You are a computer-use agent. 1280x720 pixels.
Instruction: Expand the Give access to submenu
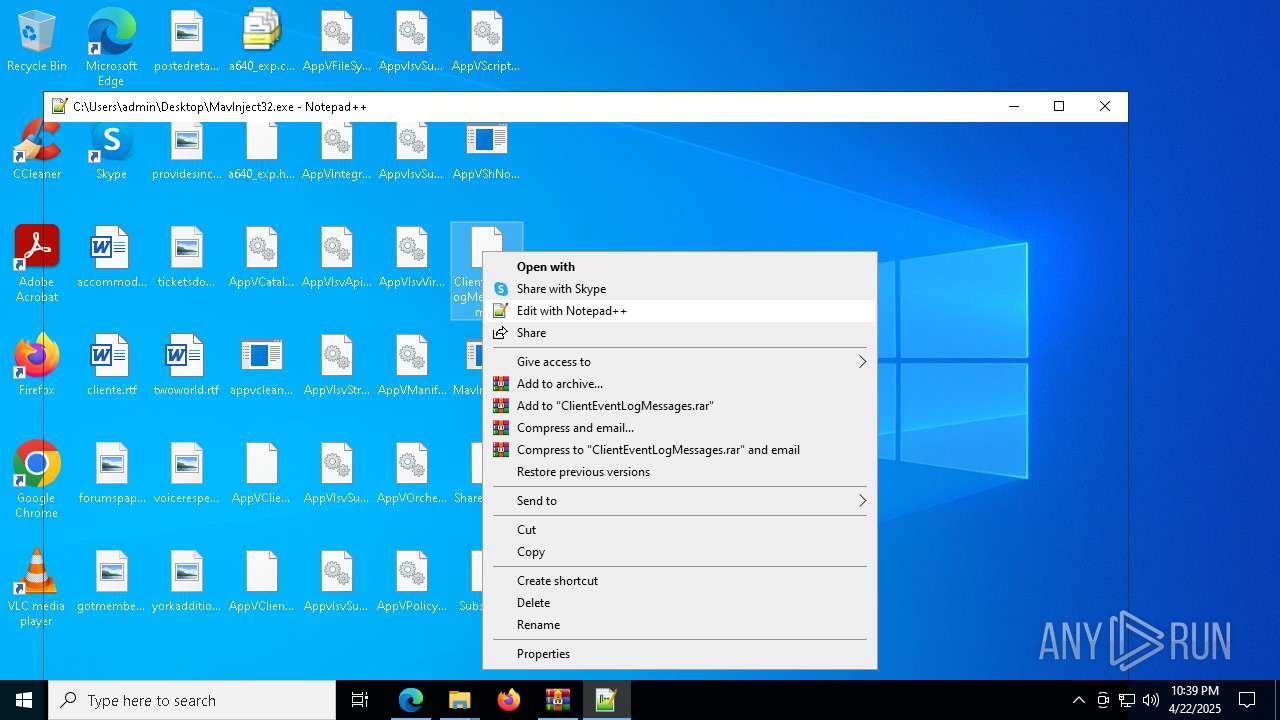(x=680, y=362)
